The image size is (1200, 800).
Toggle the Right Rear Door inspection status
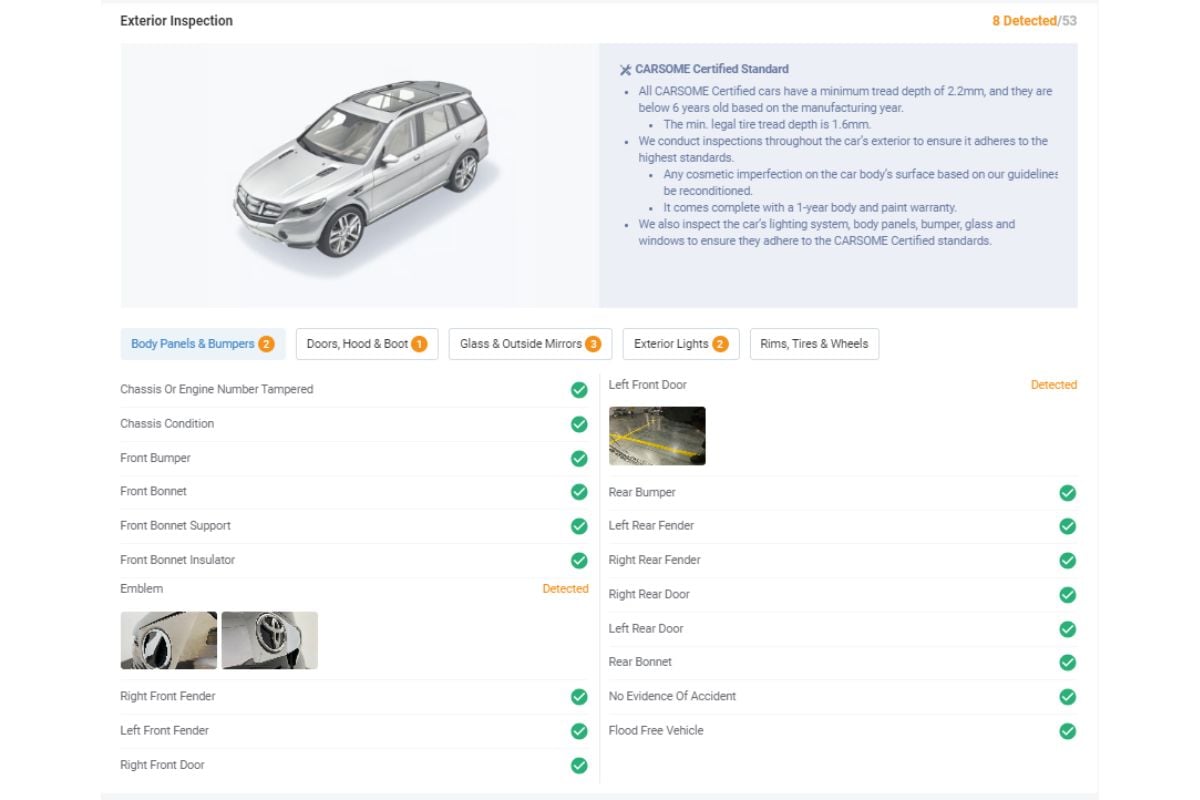[x=1067, y=594]
